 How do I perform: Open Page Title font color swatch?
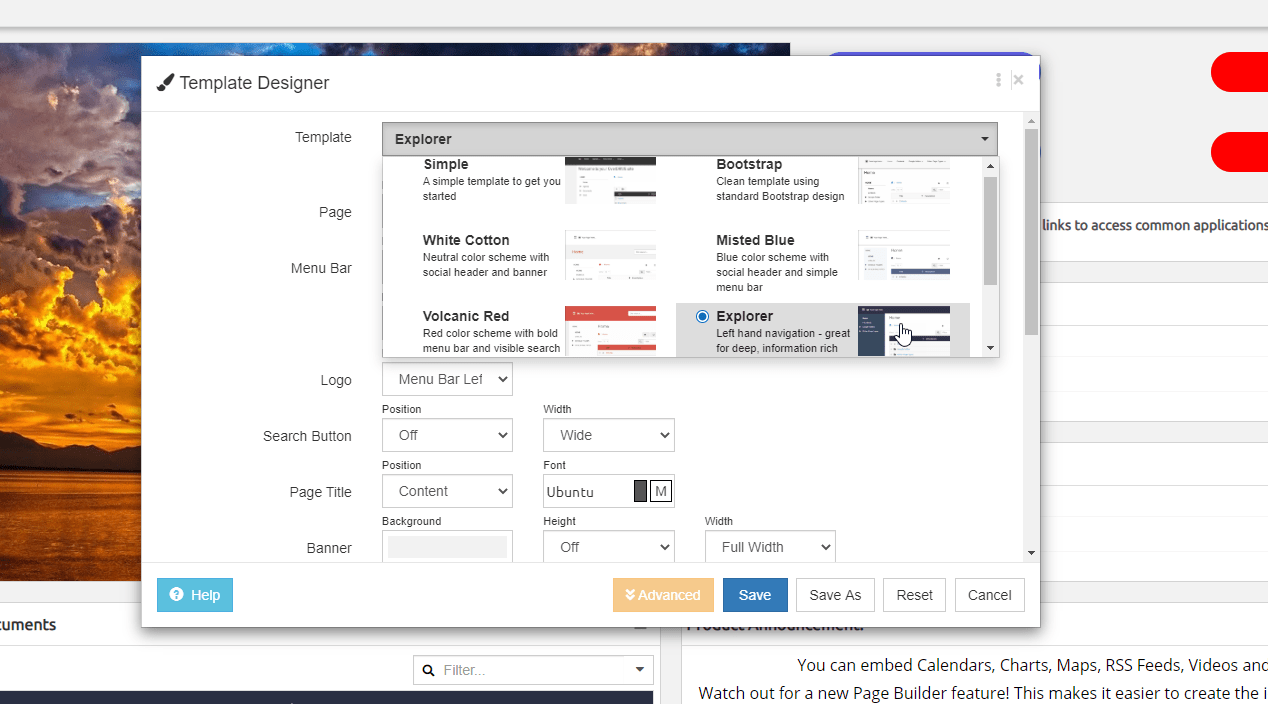coord(641,491)
